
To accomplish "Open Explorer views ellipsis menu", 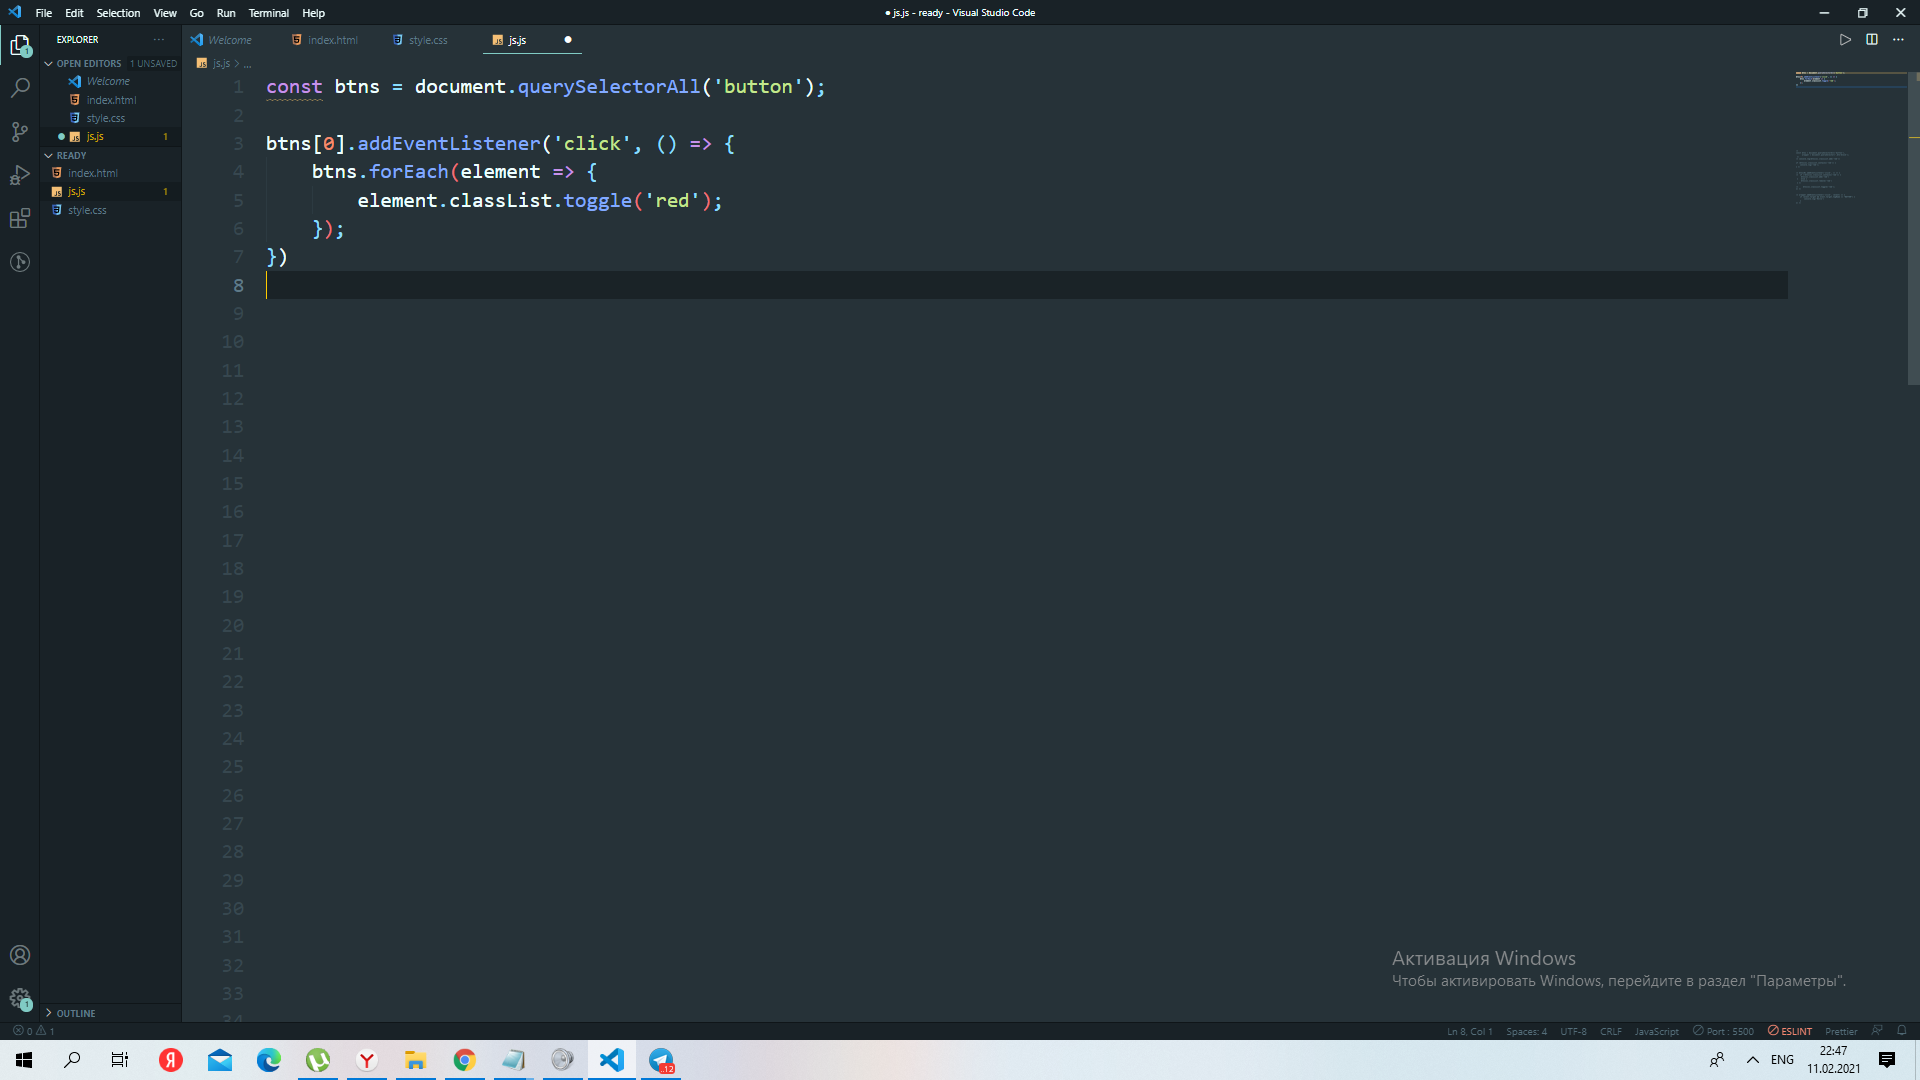I will tap(159, 40).
